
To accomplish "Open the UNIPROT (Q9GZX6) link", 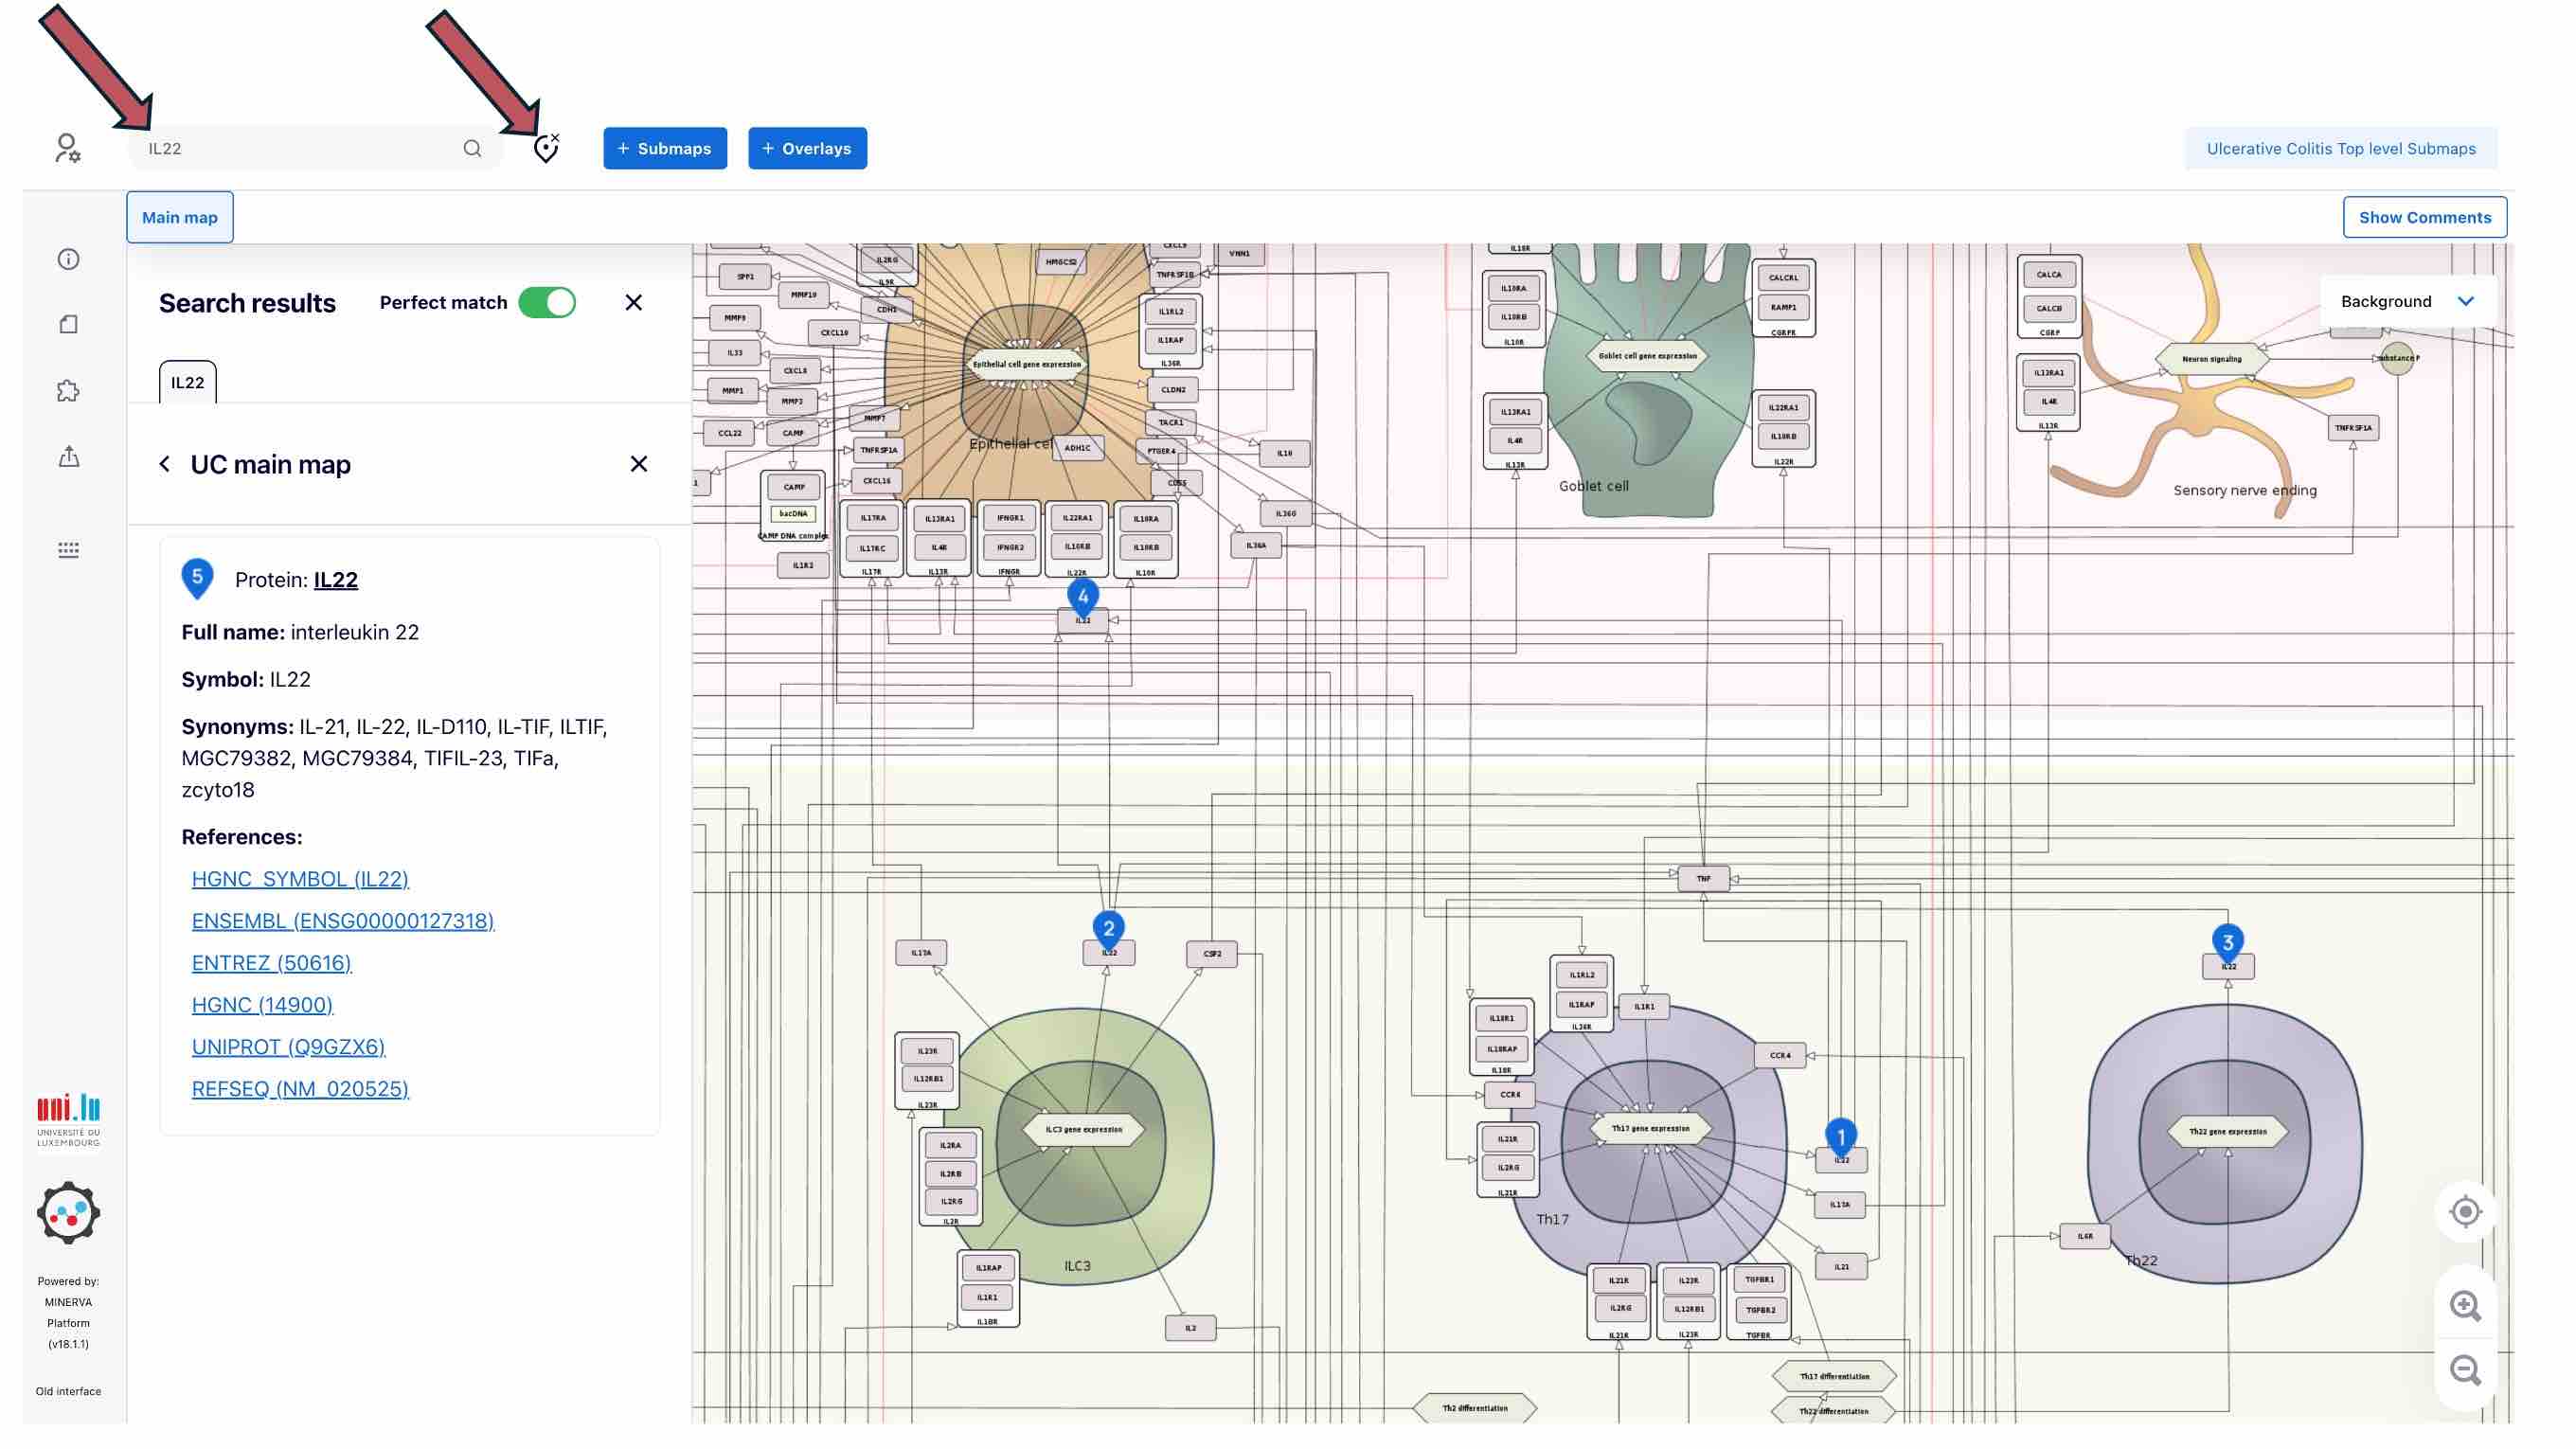I will coord(288,1046).
